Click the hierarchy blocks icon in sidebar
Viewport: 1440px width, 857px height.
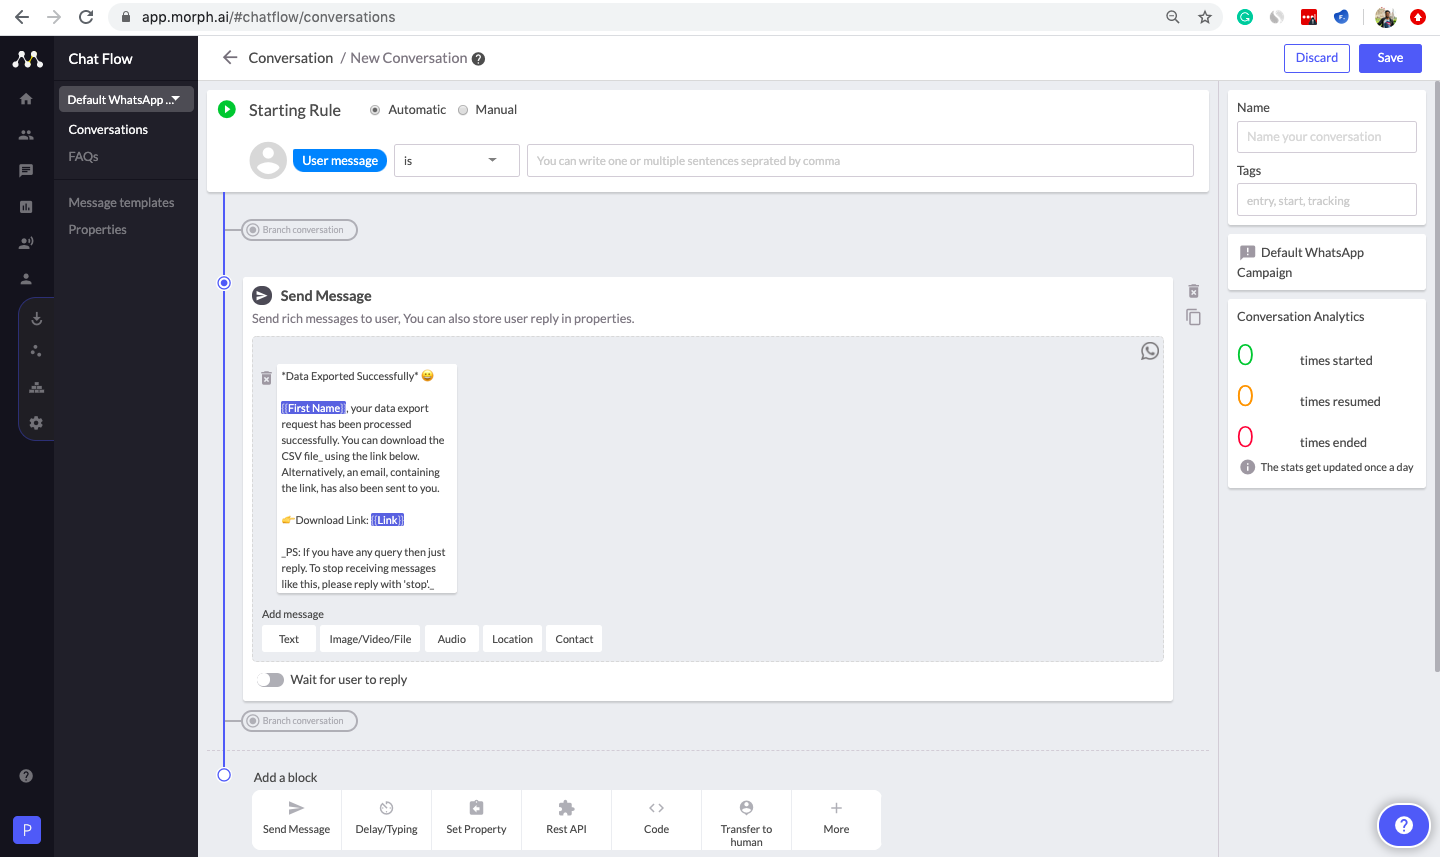[36, 387]
